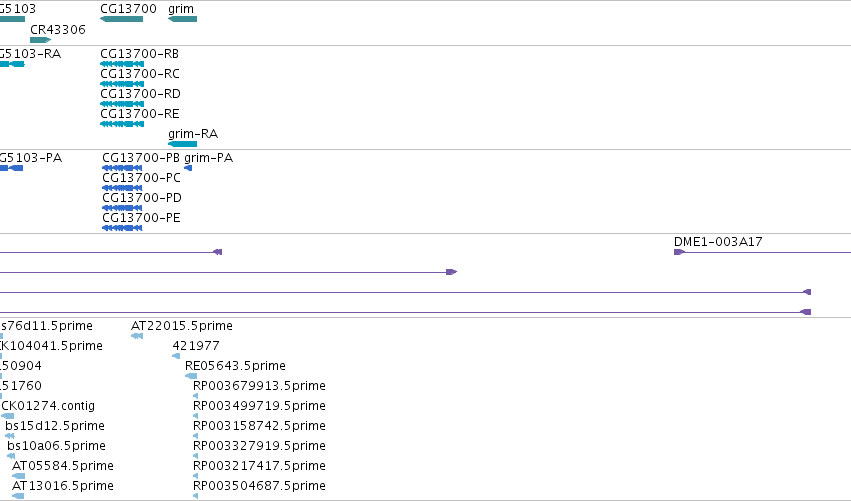Click the 421977 EST entry
This screenshot has width=851, height=501.
[176, 356]
